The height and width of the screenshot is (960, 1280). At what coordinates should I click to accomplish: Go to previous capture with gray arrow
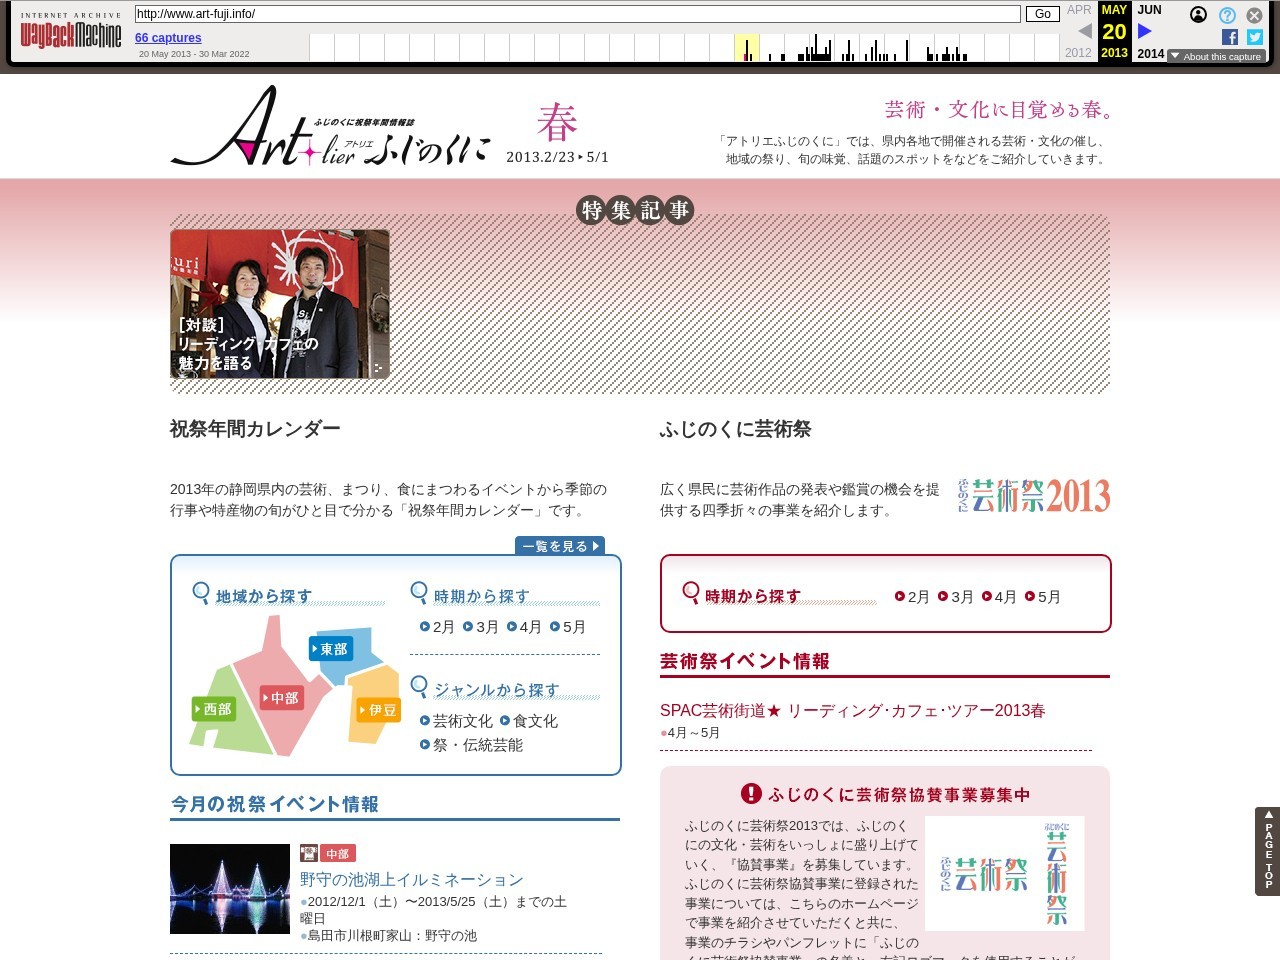tap(1085, 31)
